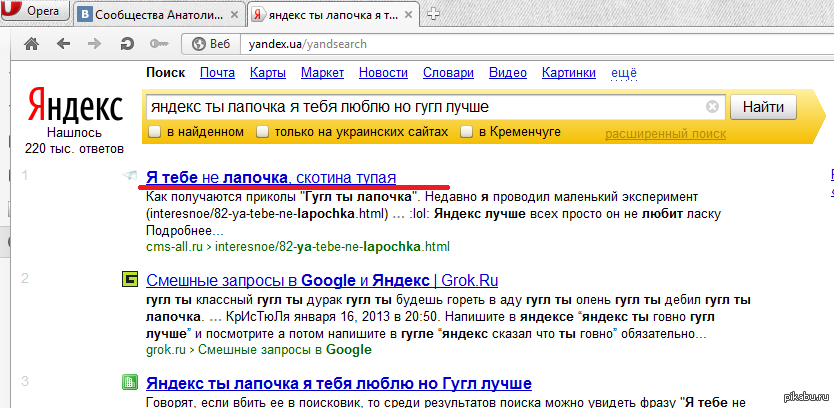834x408 pixels.
Task: Enable the в найденном checkbox
Action: pyautogui.click(x=155, y=132)
